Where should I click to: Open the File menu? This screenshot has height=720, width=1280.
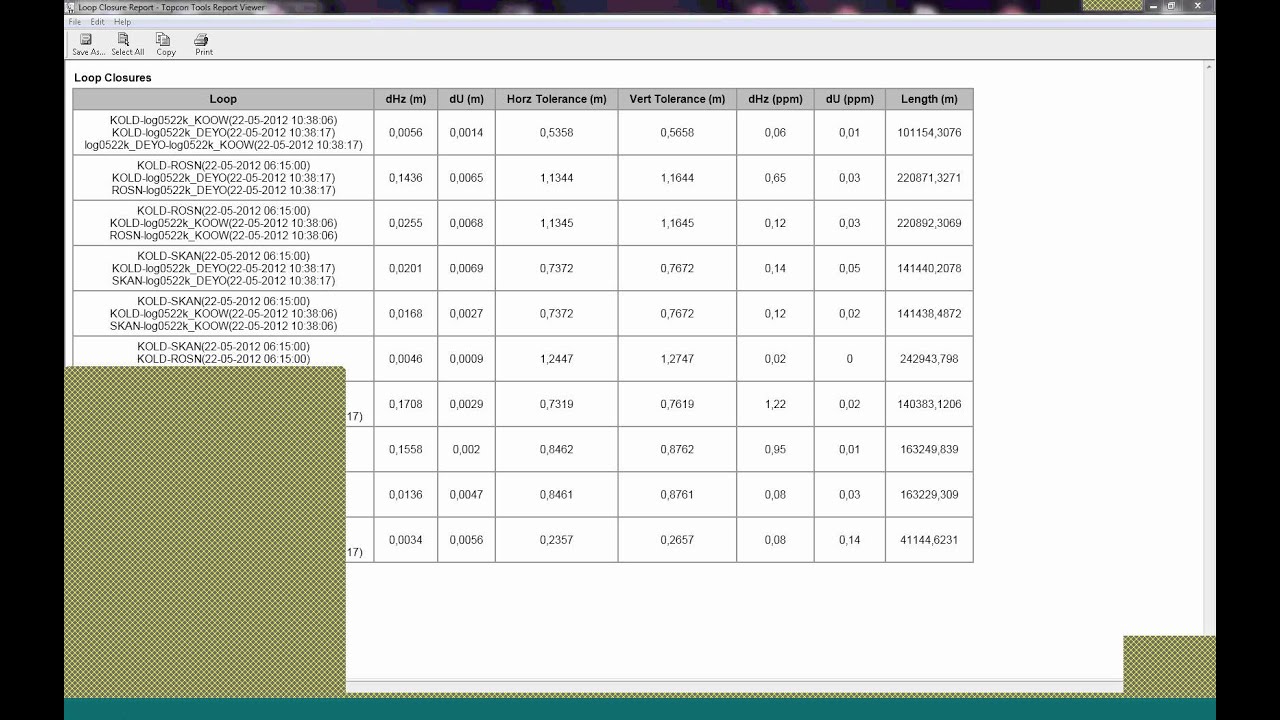tap(74, 21)
